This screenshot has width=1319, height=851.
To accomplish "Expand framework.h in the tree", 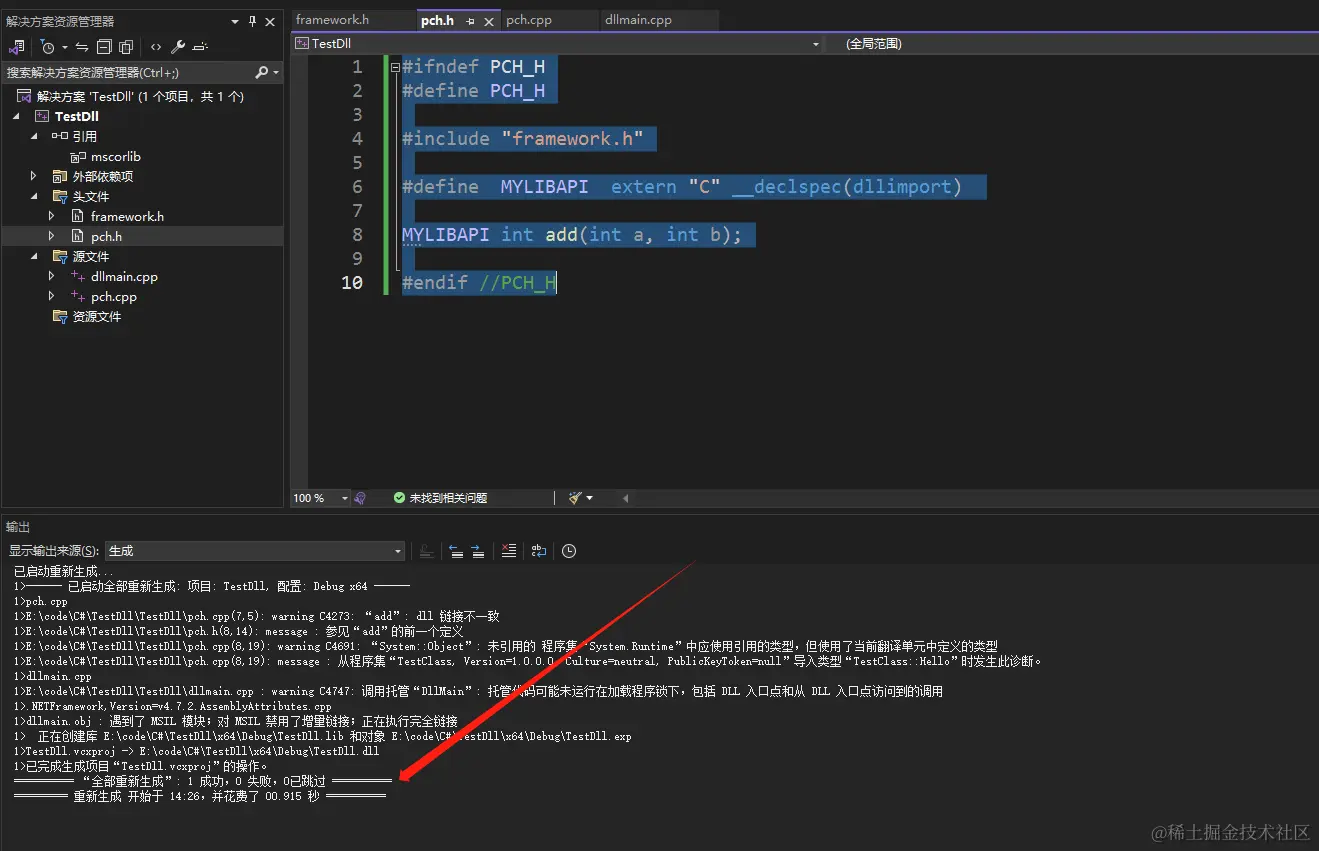I will coord(52,216).
